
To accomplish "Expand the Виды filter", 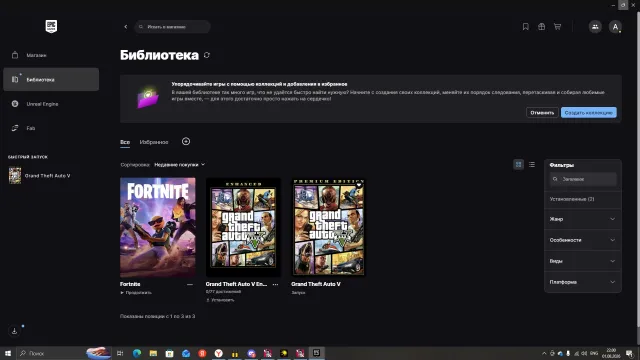I will pyautogui.click(x=582, y=261).
